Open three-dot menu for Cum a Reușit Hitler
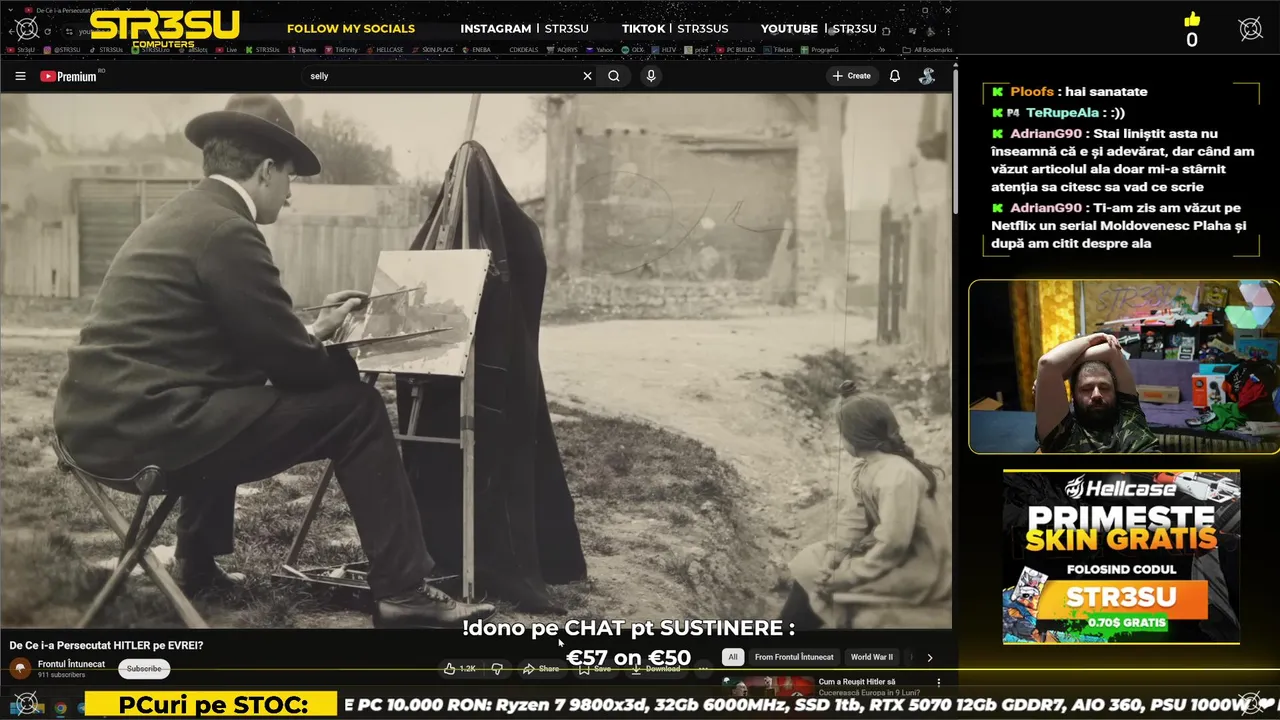Viewport: 1280px width, 720px height. 939,682
